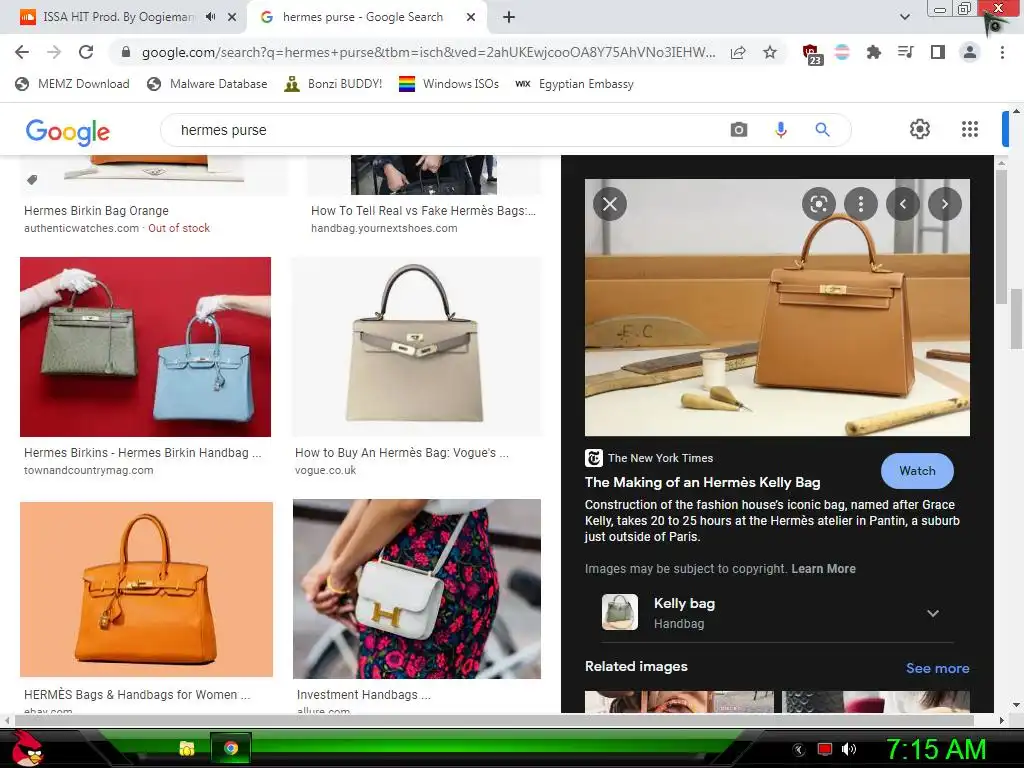
Task: Open How To Tell Real vs Fake result
Action: [x=423, y=211]
